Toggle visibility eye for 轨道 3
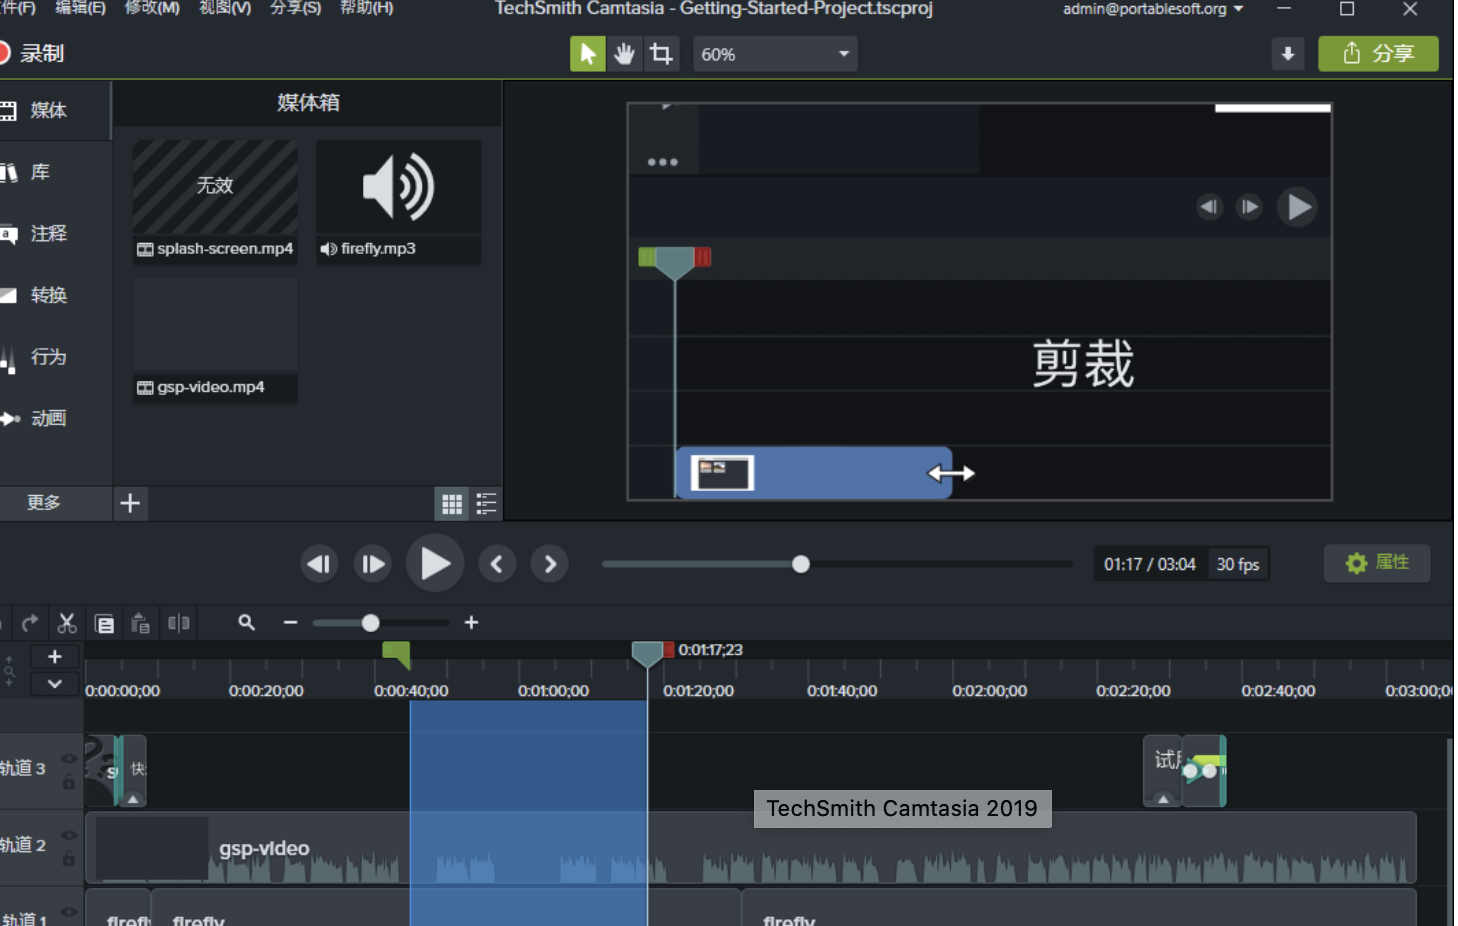 [69, 759]
